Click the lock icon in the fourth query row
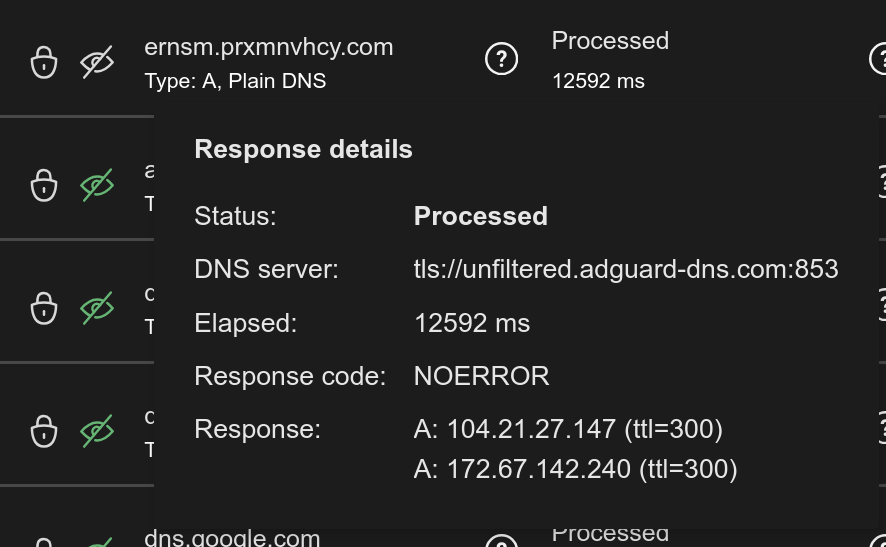Viewport: 886px width, 547px height. [44, 431]
